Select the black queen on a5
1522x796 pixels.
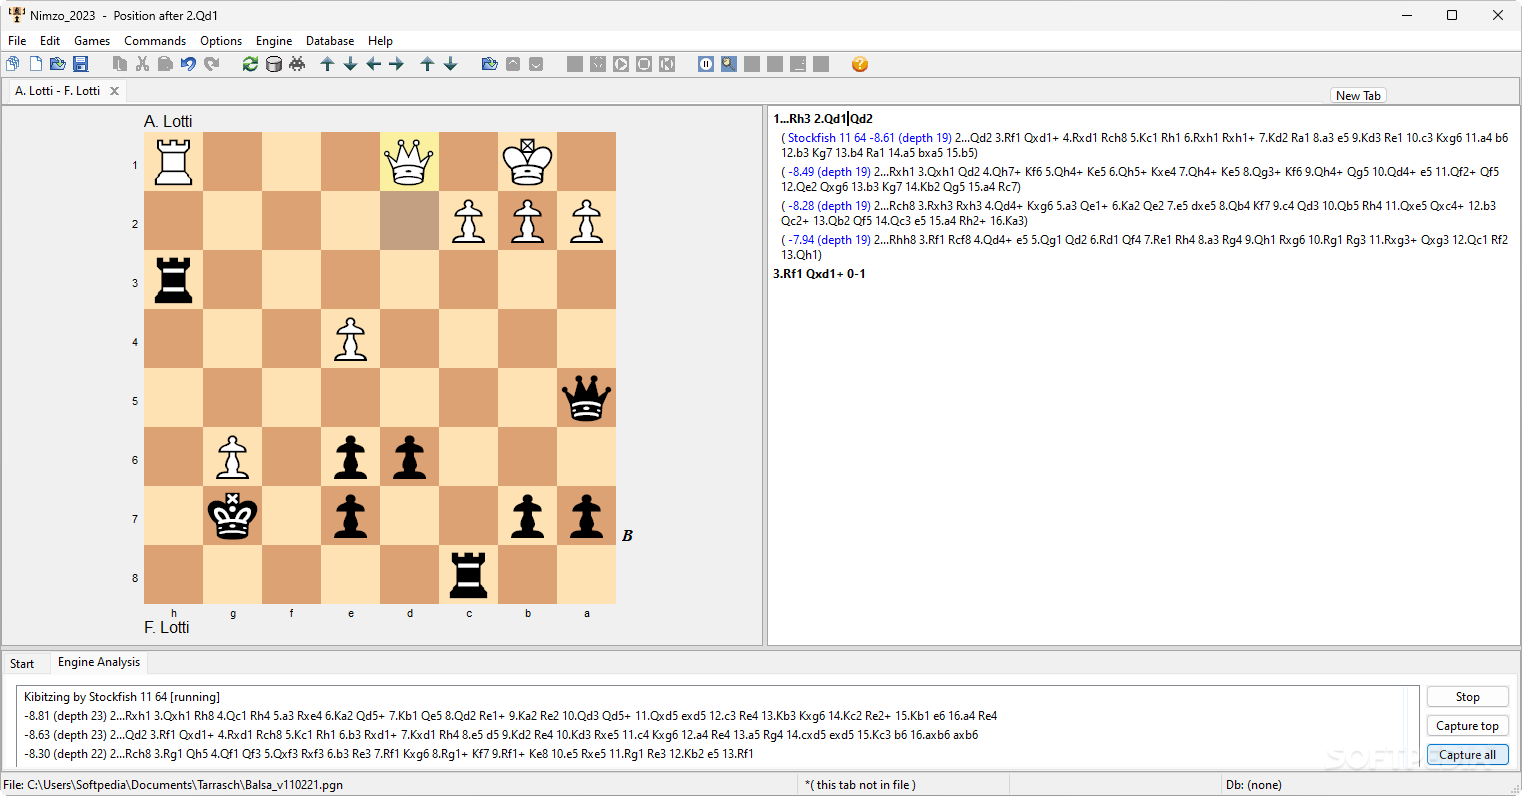[x=586, y=397]
